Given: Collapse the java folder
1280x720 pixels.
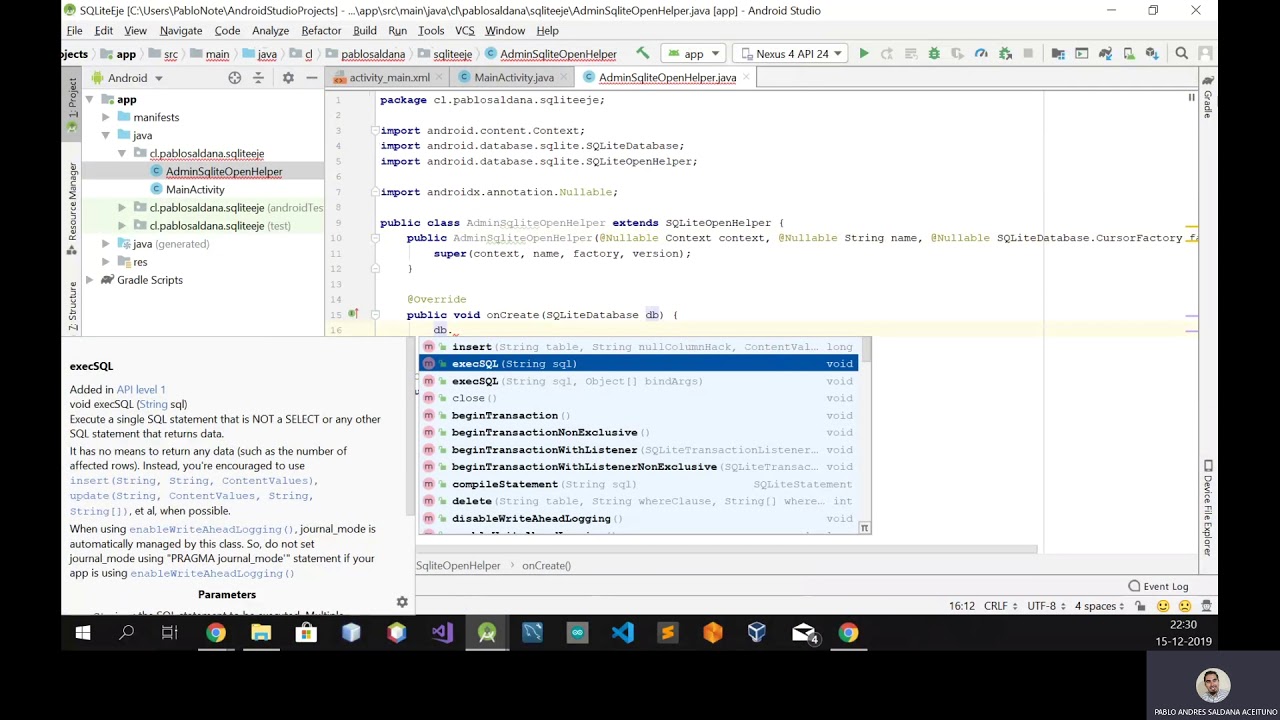Looking at the screenshot, I should tap(106, 135).
